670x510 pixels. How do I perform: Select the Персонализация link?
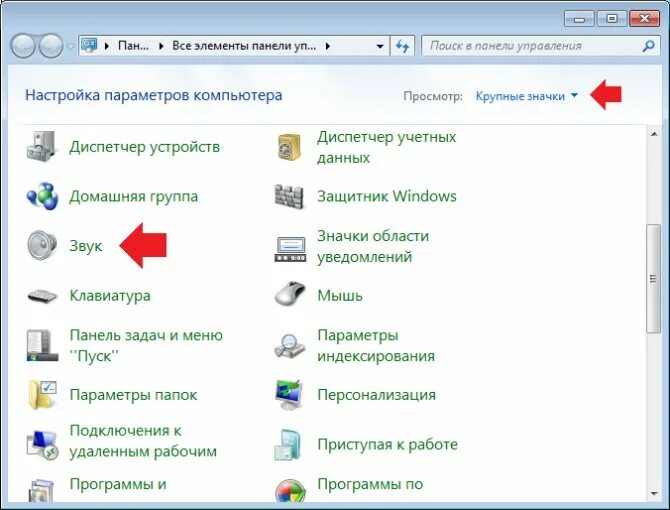coord(376,395)
